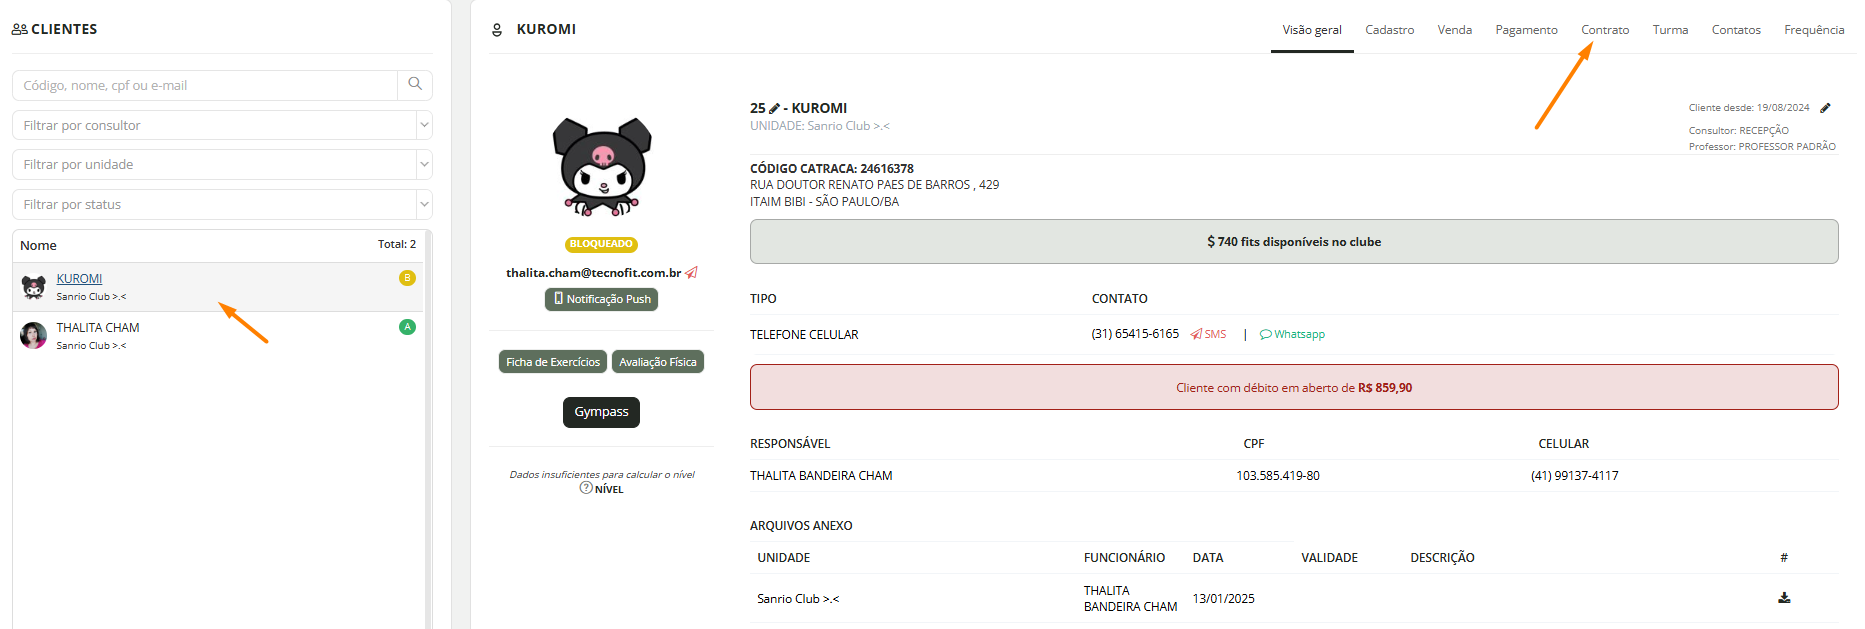This screenshot has height=629, width=1865.
Task: Click Whatsapp chat bubble icon
Action: pyautogui.click(x=1265, y=334)
